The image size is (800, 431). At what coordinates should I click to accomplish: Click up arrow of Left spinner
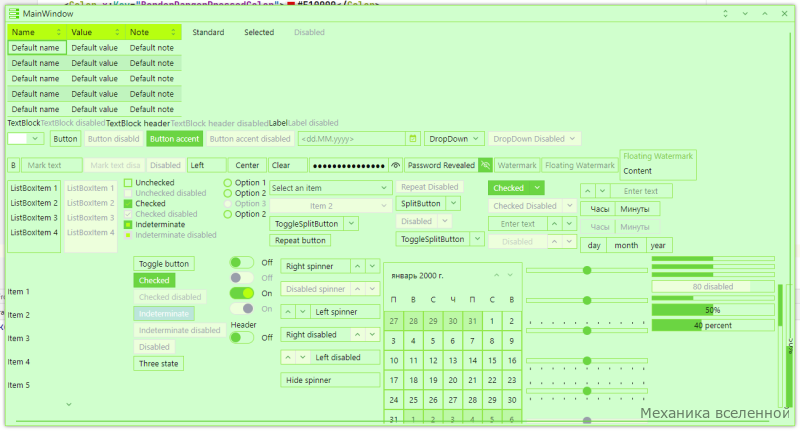(288, 312)
